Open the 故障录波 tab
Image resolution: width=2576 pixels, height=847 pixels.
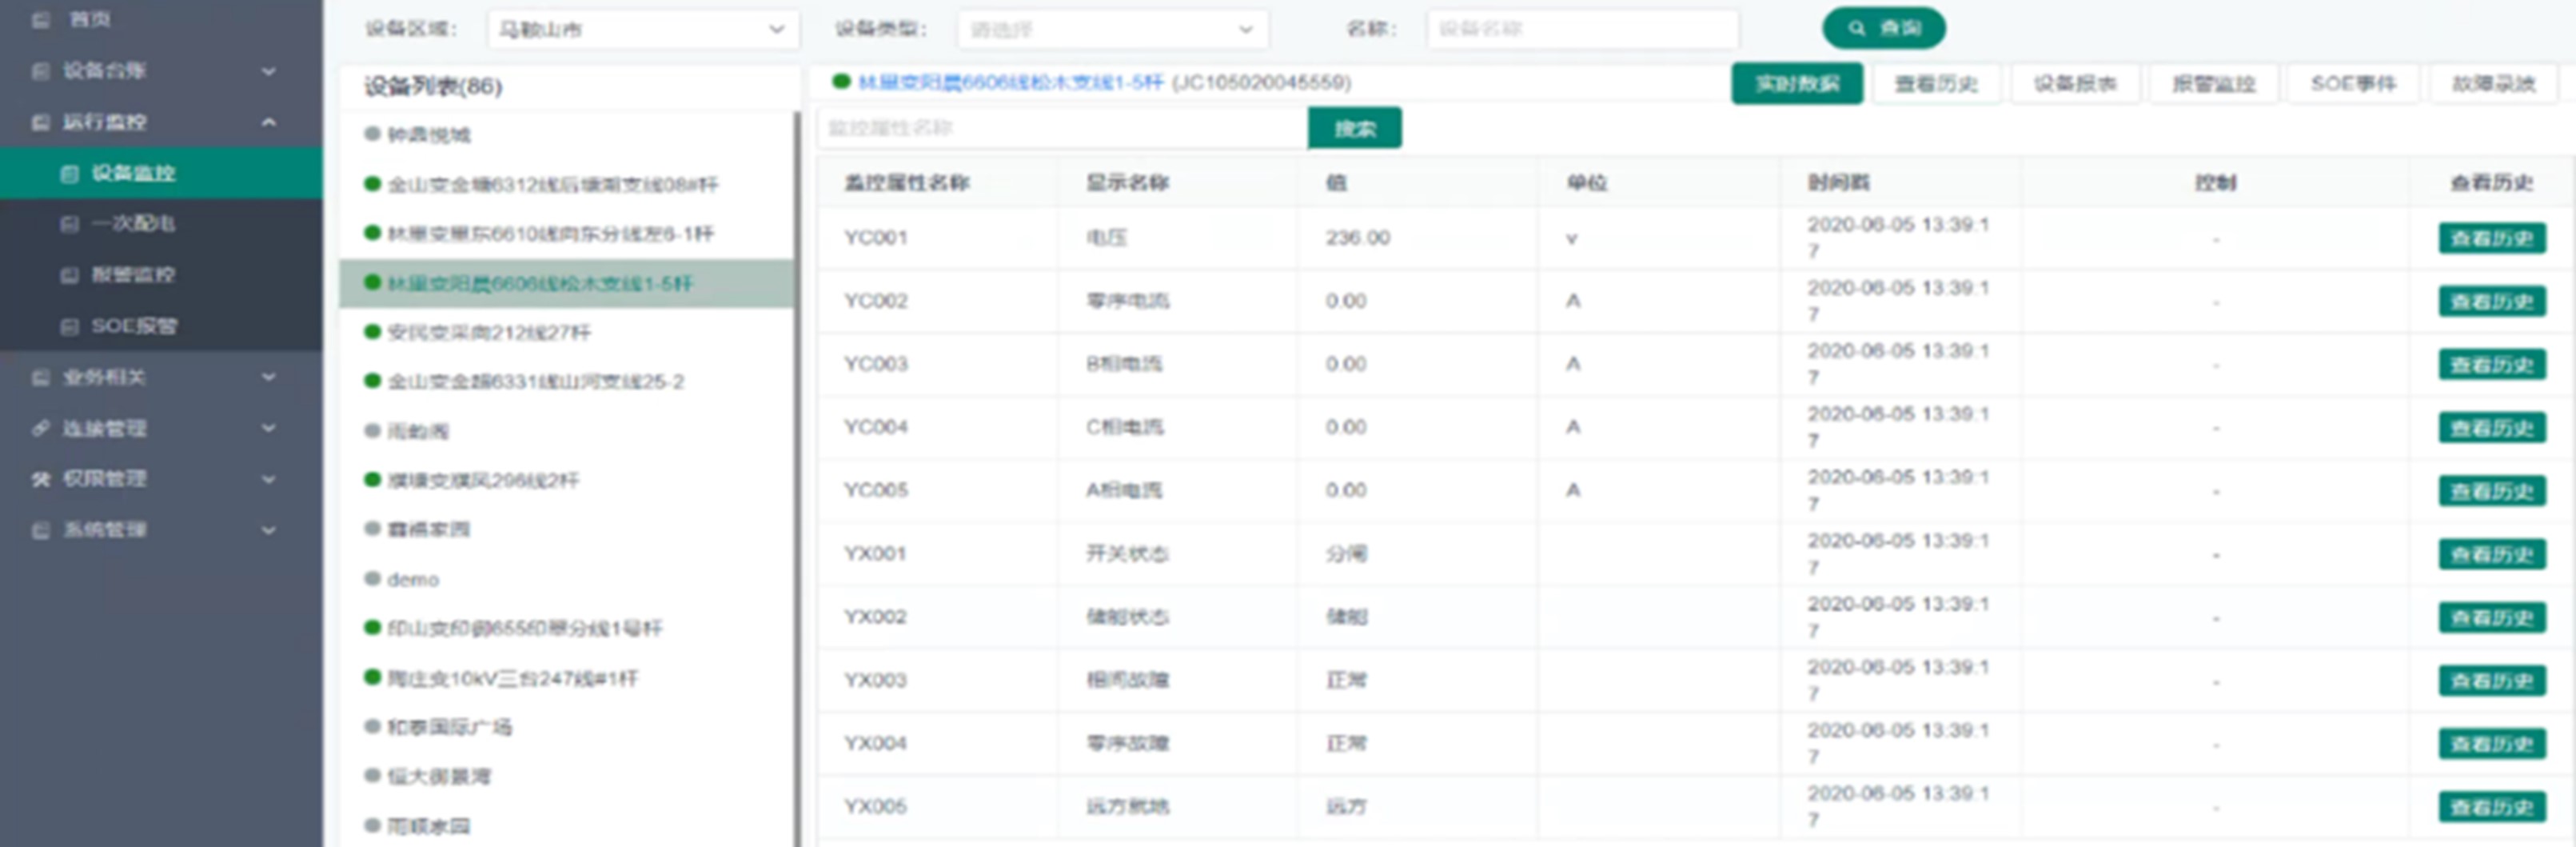tap(2493, 84)
